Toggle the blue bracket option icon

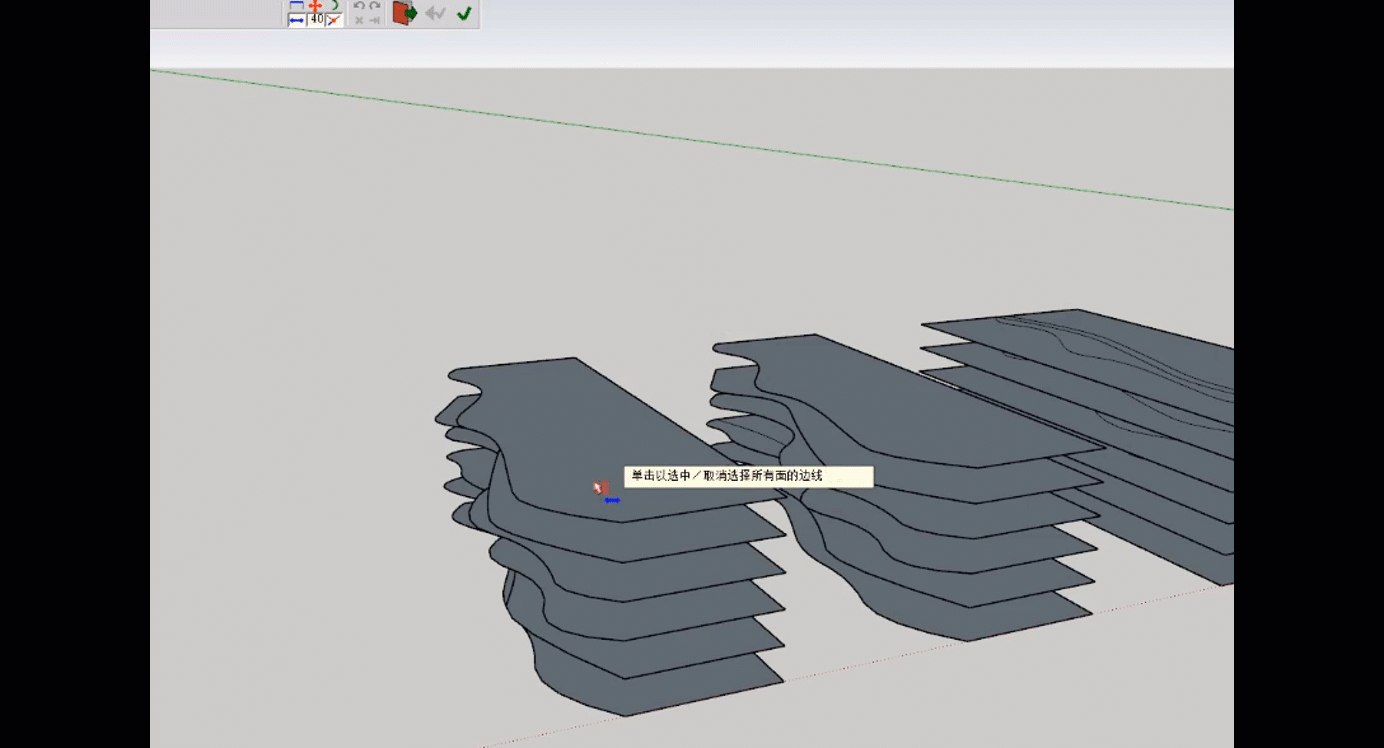296,6
